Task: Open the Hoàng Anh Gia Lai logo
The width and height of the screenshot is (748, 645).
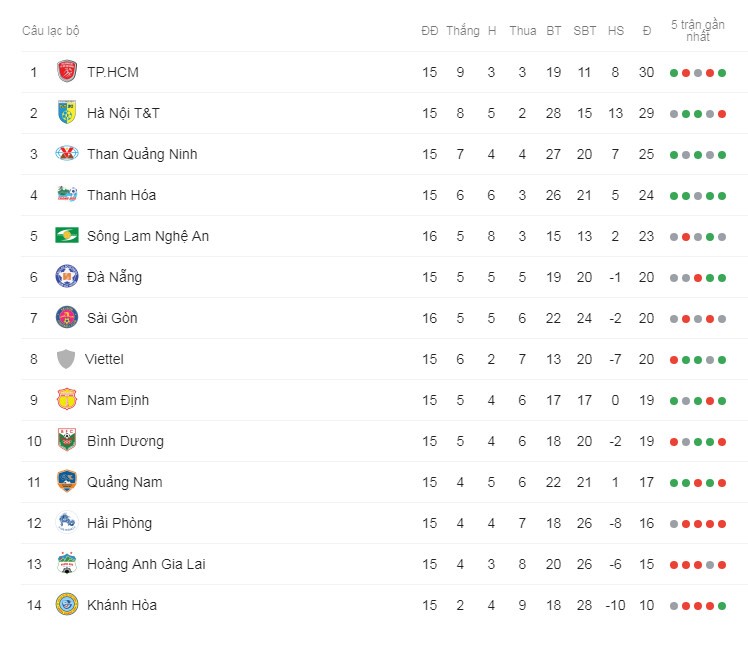Action: [x=67, y=563]
